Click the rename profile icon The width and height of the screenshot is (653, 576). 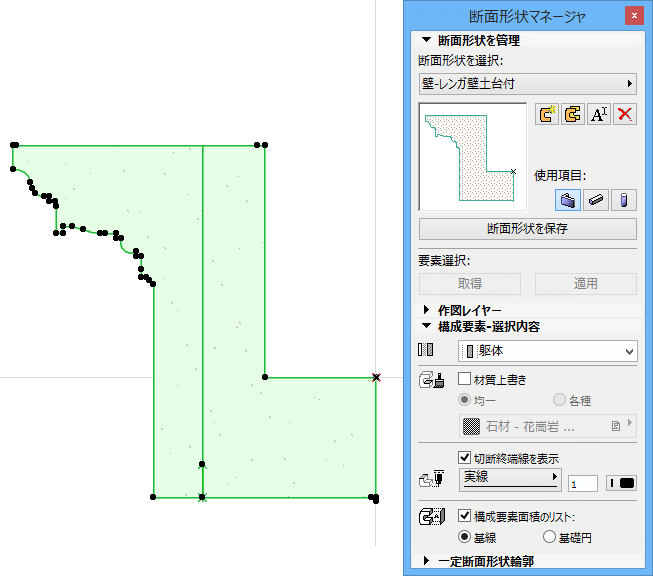pyautogui.click(x=599, y=114)
